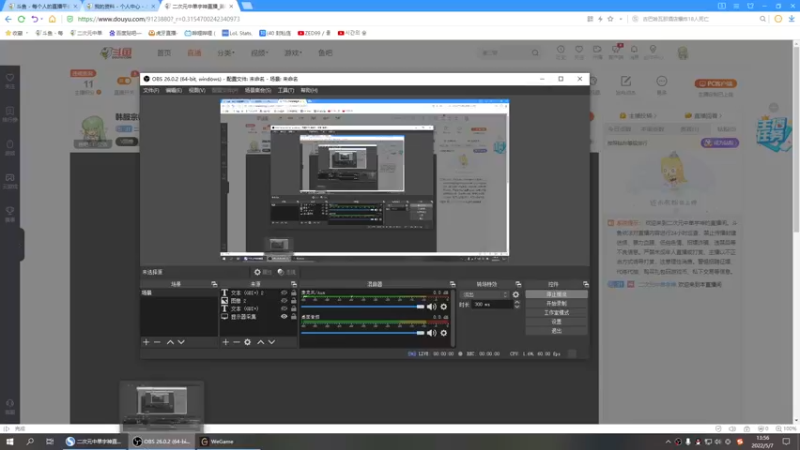
Task: Move scene up in Scenes panel
Action: point(170,342)
